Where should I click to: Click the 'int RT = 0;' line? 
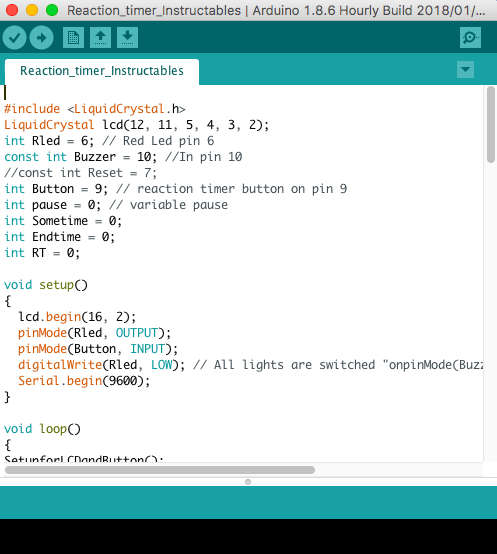[42, 253]
